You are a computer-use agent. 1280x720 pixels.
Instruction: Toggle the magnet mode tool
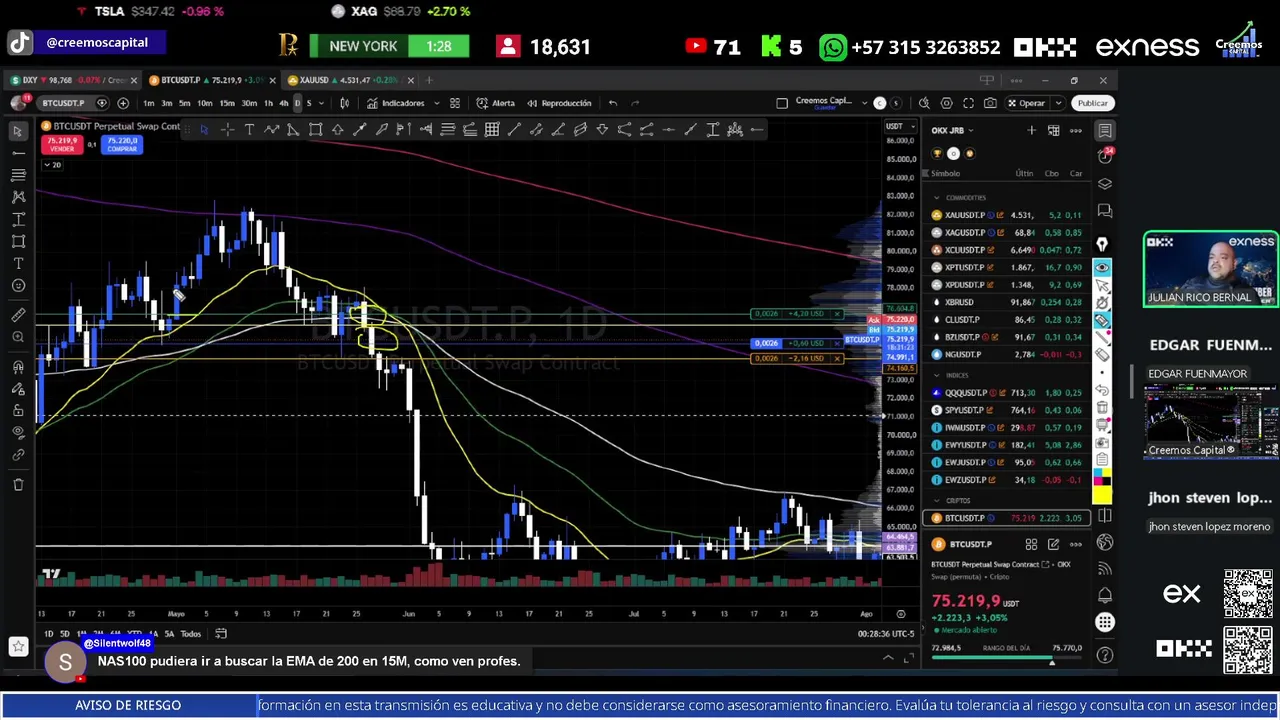point(18,367)
